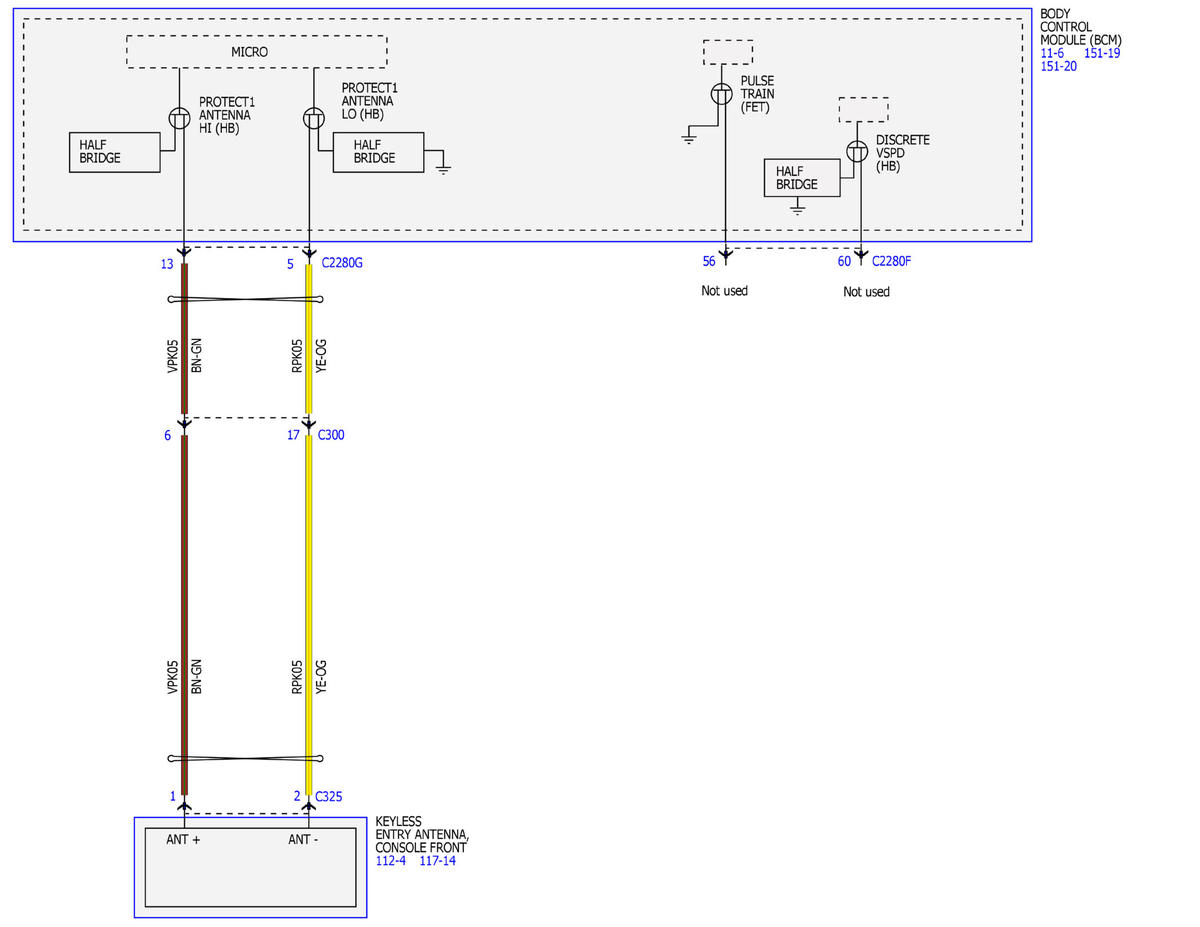Viewport: 1200px width, 927px height.
Task: Select the ANT - terminal label
Action: [x=303, y=840]
